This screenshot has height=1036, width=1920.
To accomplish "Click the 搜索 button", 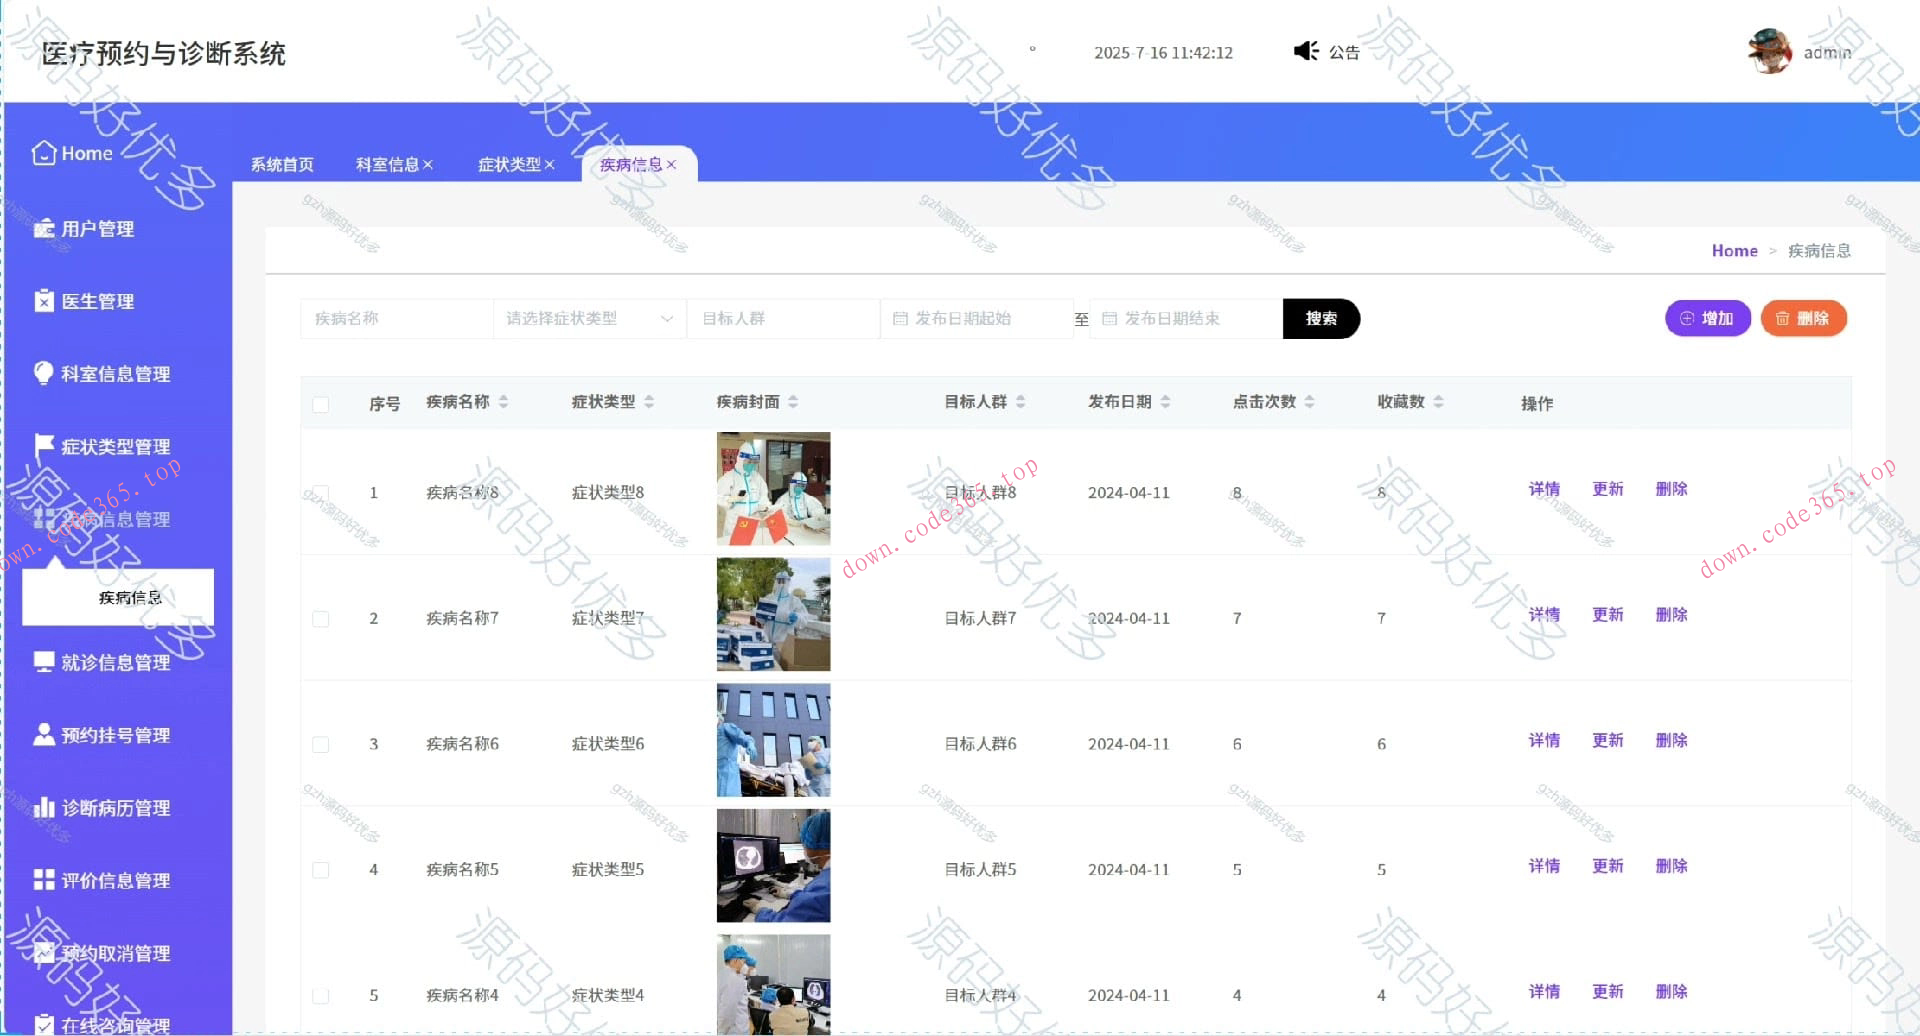I will [x=1322, y=318].
